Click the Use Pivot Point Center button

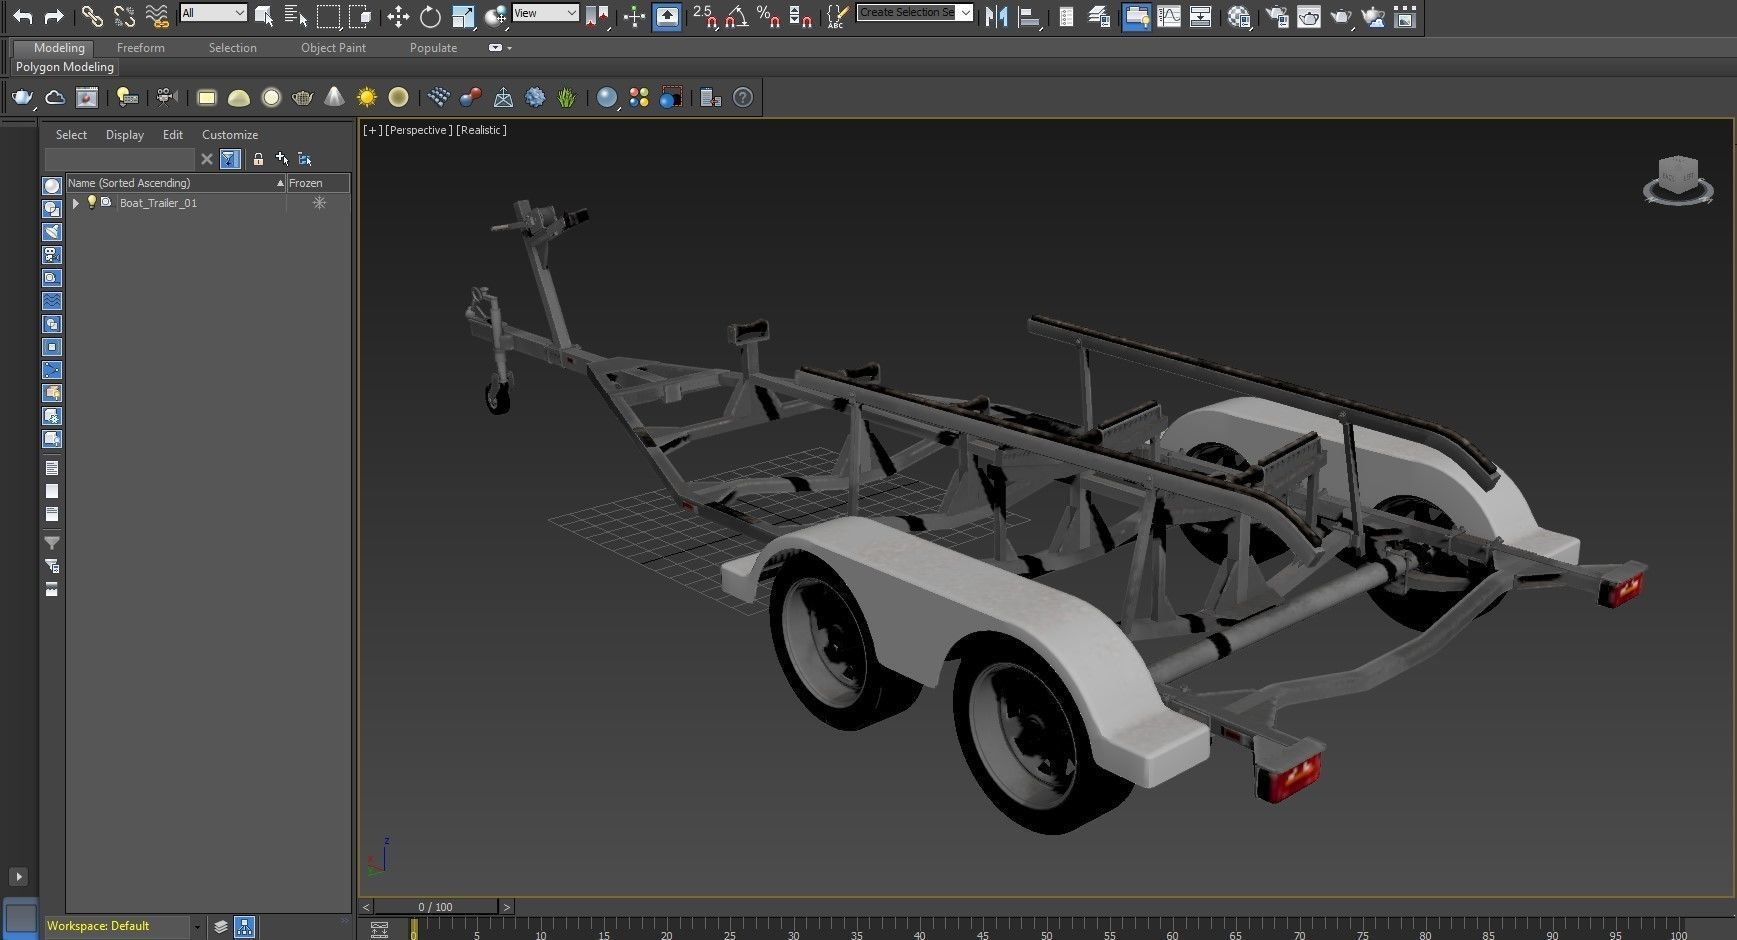tap(598, 16)
